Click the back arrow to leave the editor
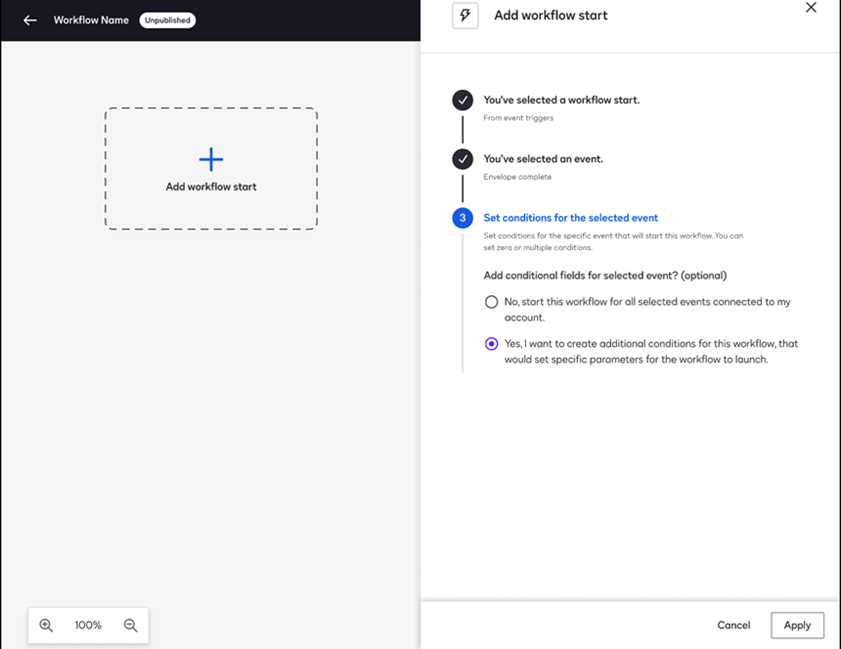Image resolution: width=841 pixels, height=649 pixels. pos(29,19)
